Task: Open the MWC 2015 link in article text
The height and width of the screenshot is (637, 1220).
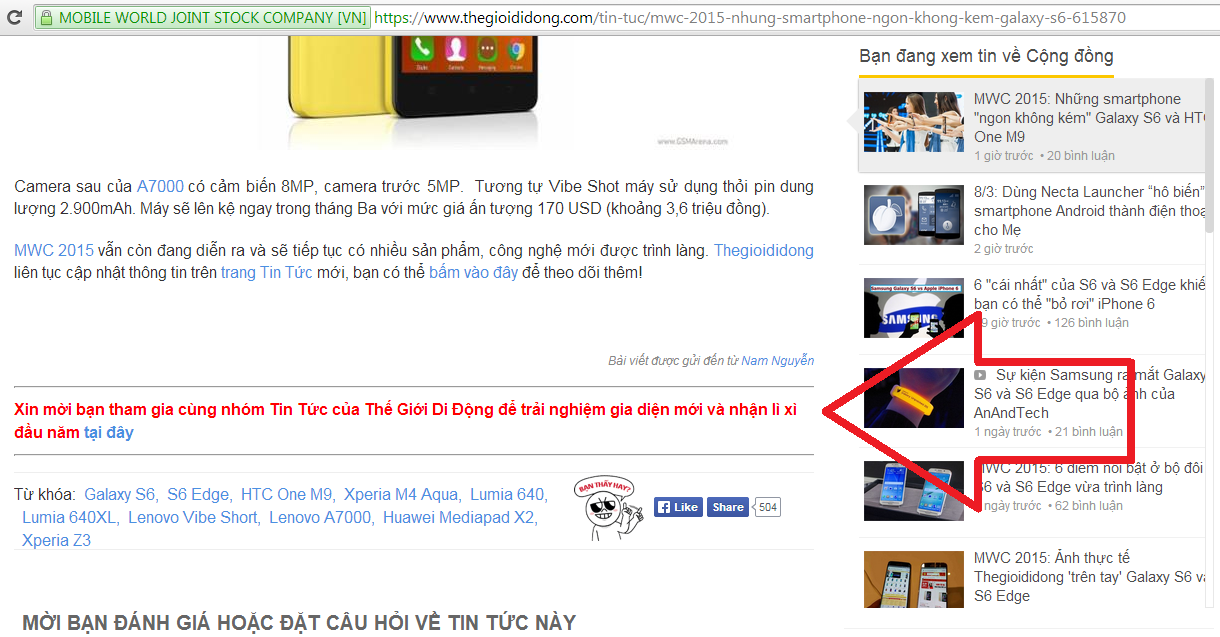Action: pyautogui.click(x=54, y=250)
